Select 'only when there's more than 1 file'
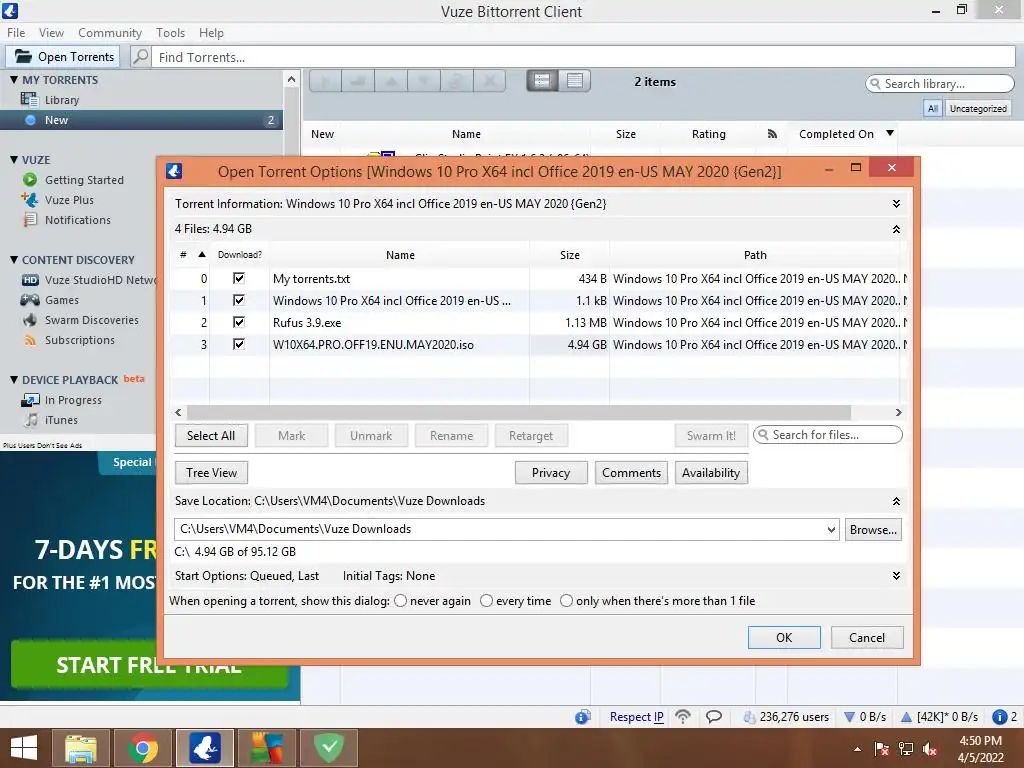Screen dimensions: 1024x768 (x=566, y=601)
